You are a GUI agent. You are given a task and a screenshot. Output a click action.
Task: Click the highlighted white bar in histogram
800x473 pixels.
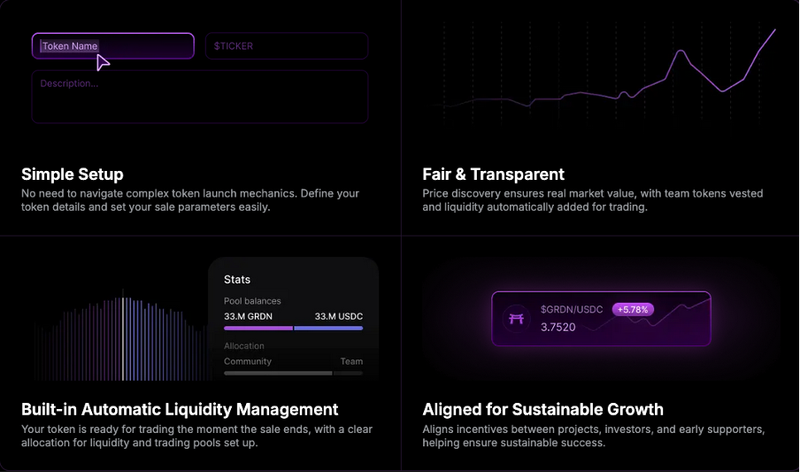click(x=123, y=340)
